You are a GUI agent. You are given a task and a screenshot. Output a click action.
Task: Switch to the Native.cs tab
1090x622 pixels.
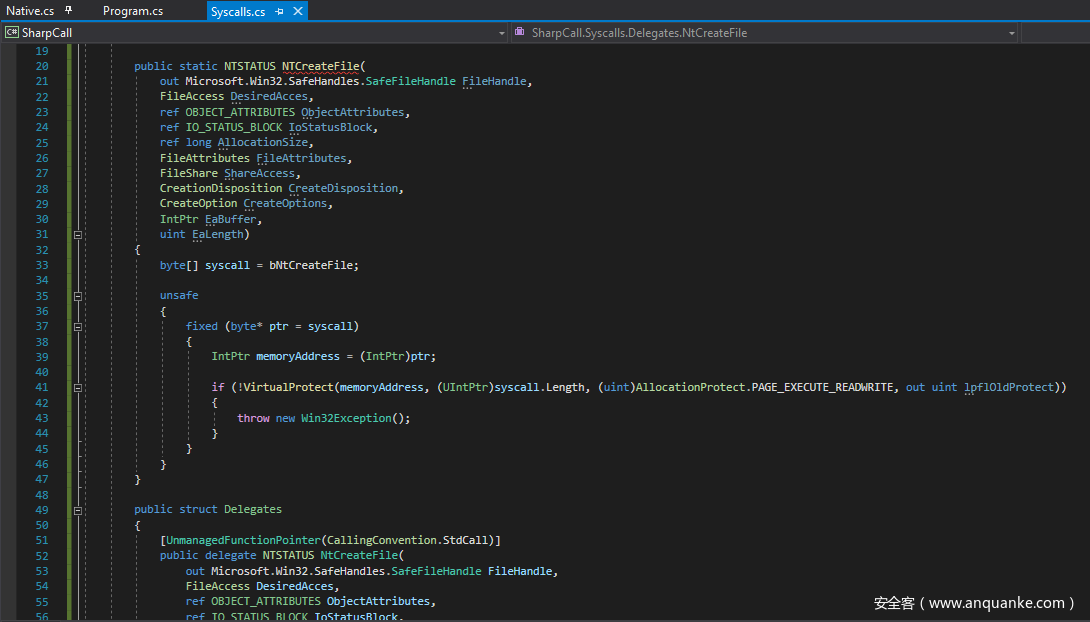point(30,11)
